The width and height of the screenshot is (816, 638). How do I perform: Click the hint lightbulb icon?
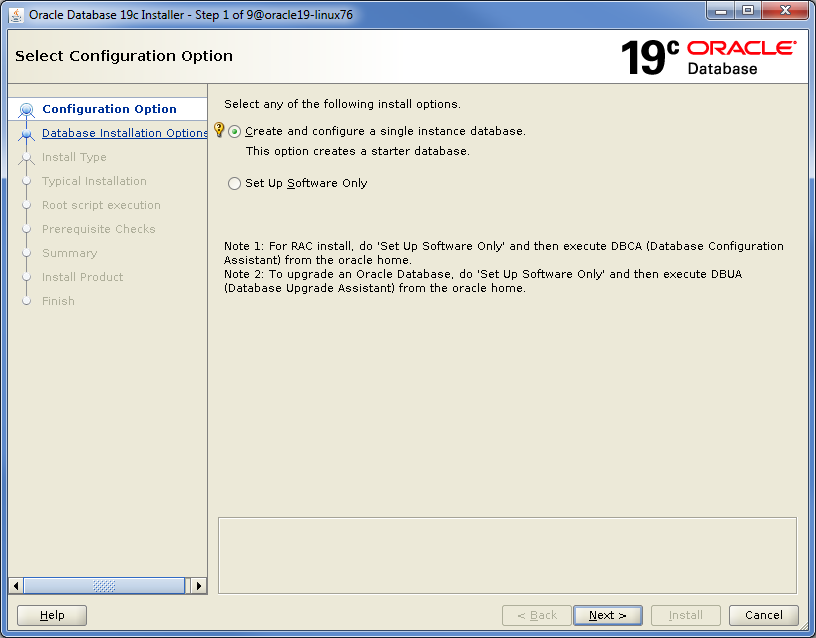point(219,129)
